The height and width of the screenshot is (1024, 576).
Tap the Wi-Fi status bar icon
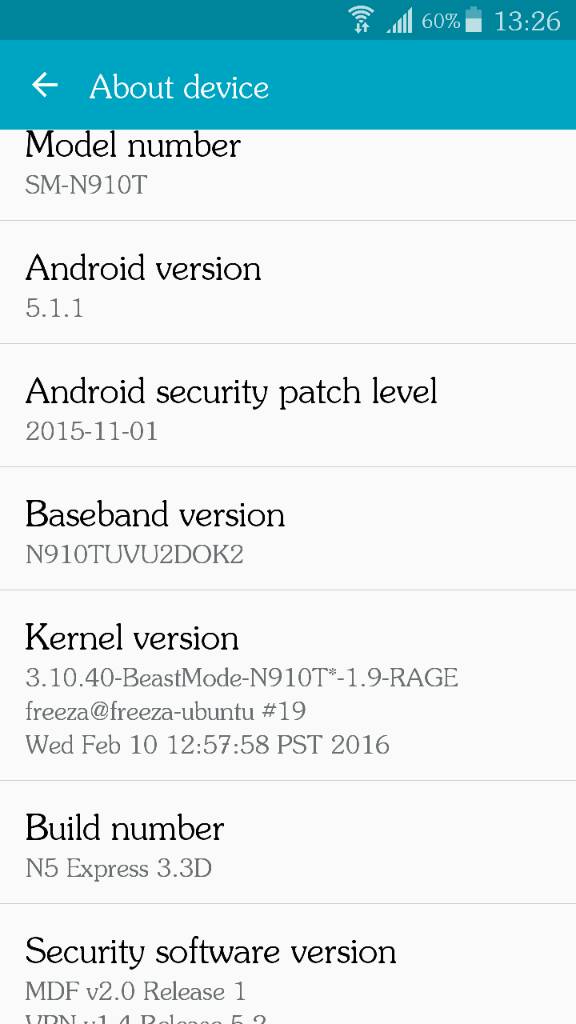(360, 19)
